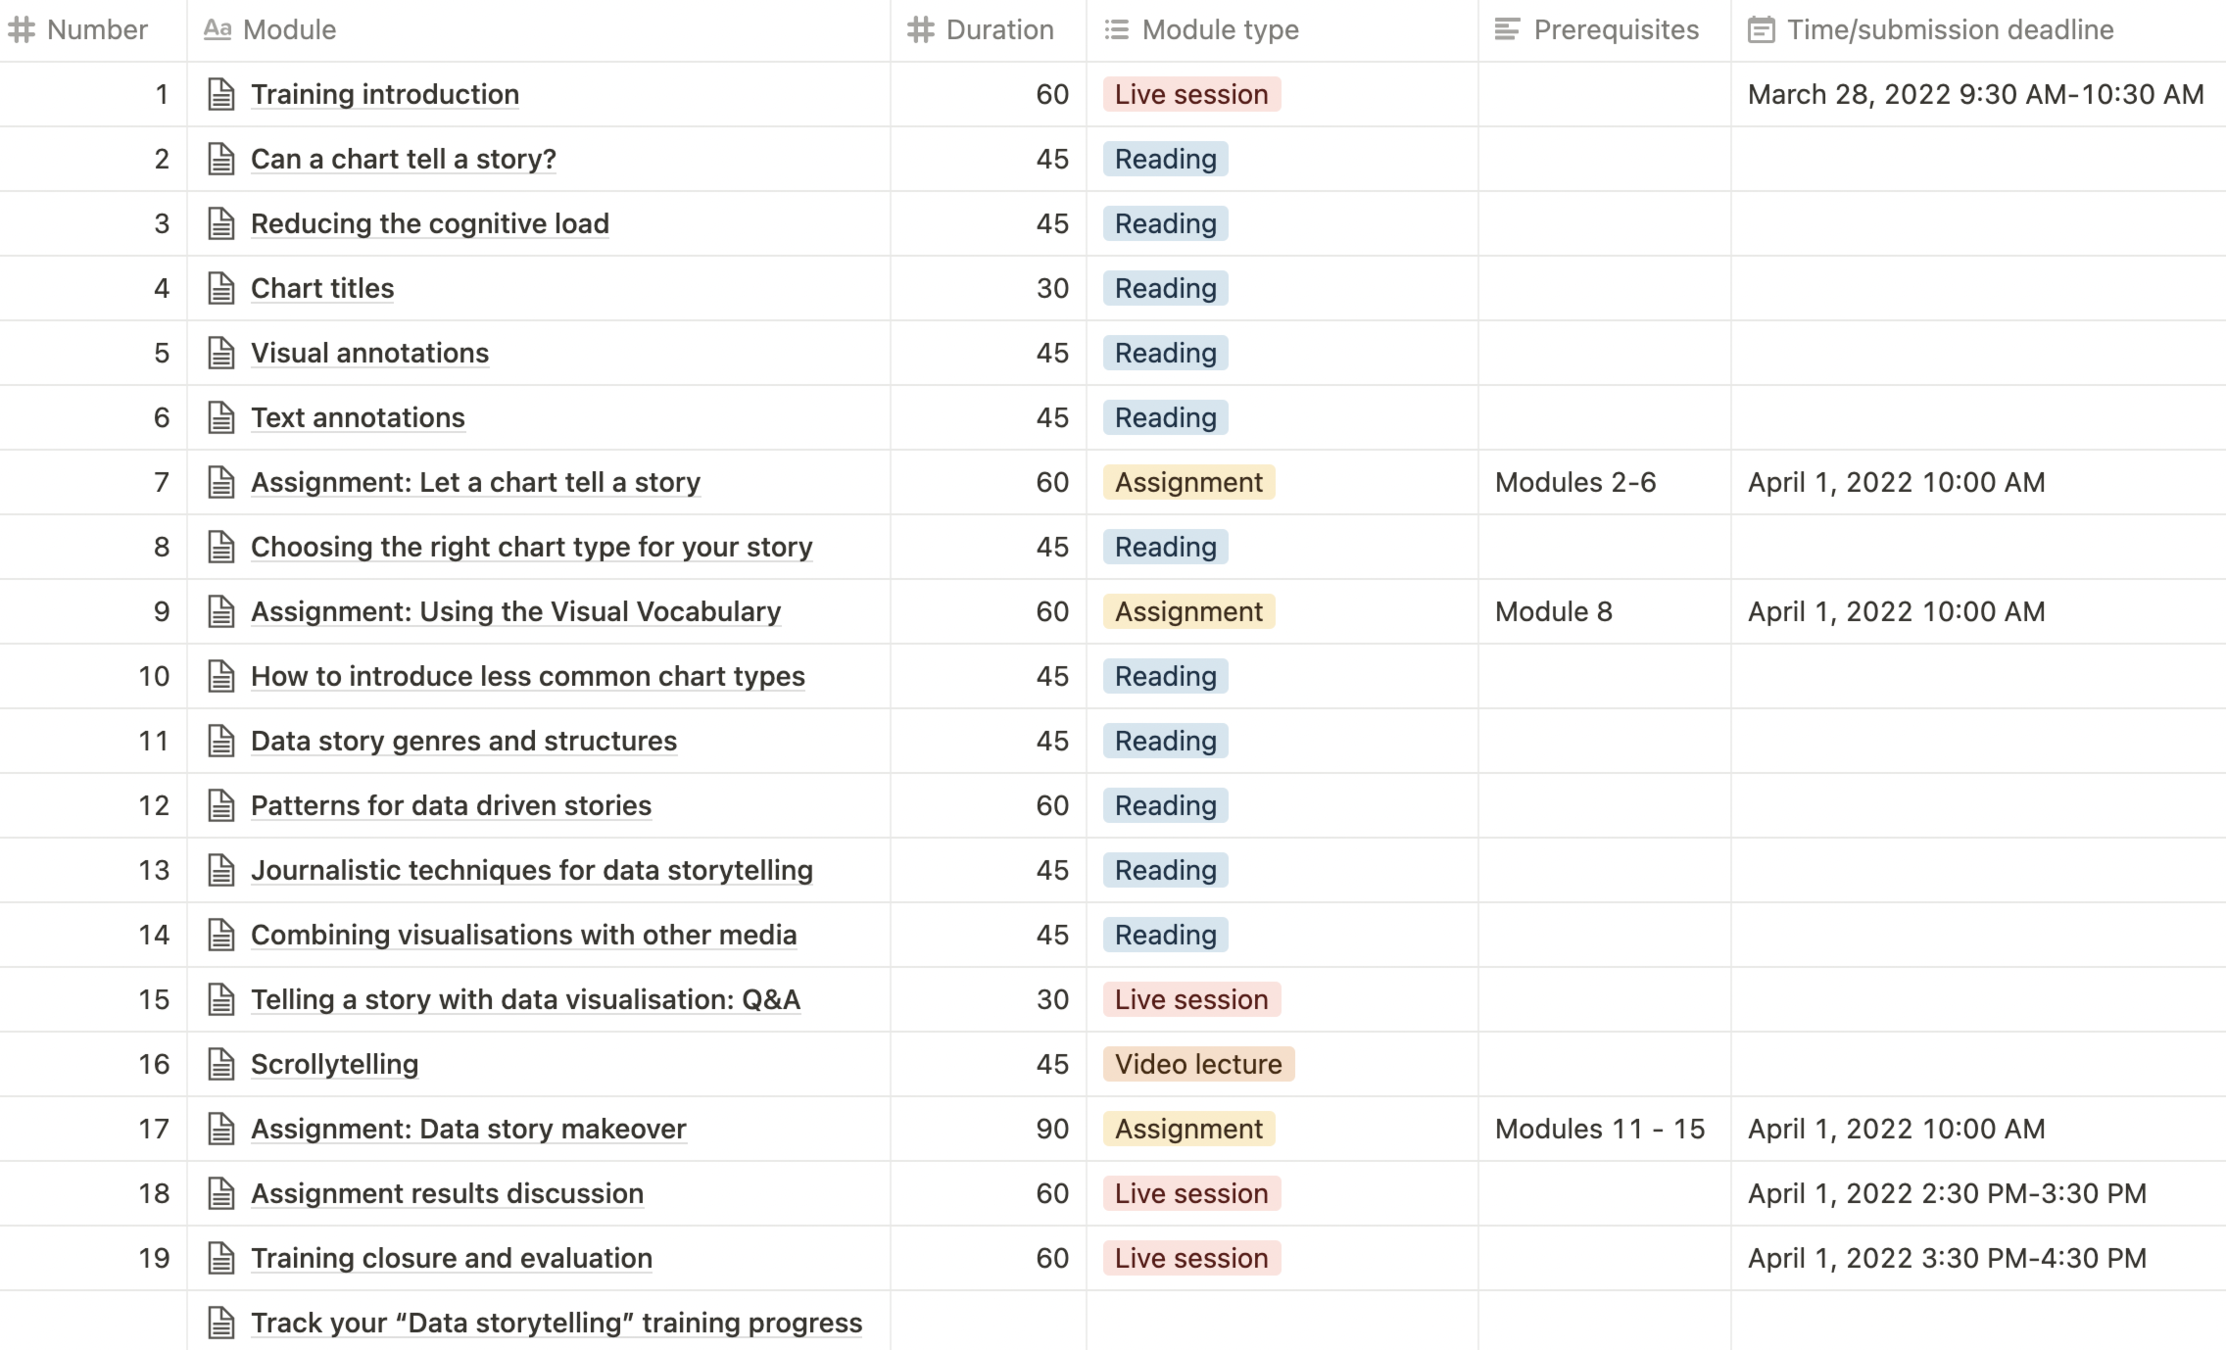Screen dimensions: 2226x1350
Task: Click the text icon in the Prerequisites header
Action: point(1507,30)
